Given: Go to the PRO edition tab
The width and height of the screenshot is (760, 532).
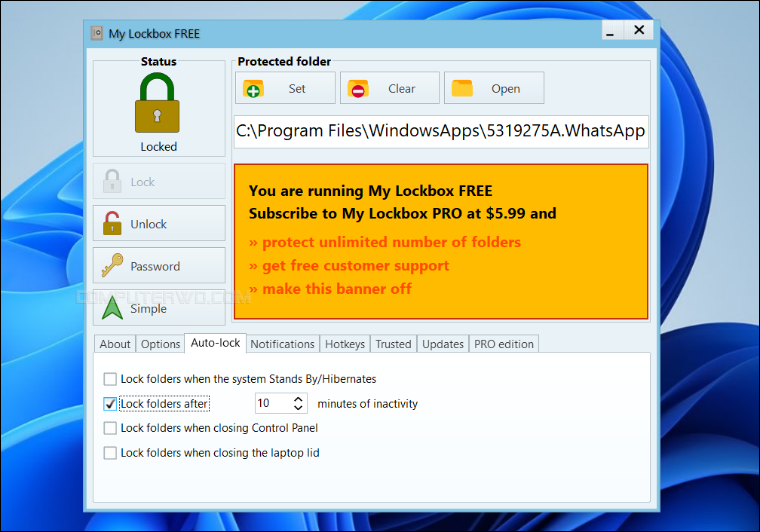Looking at the screenshot, I should 504,344.
